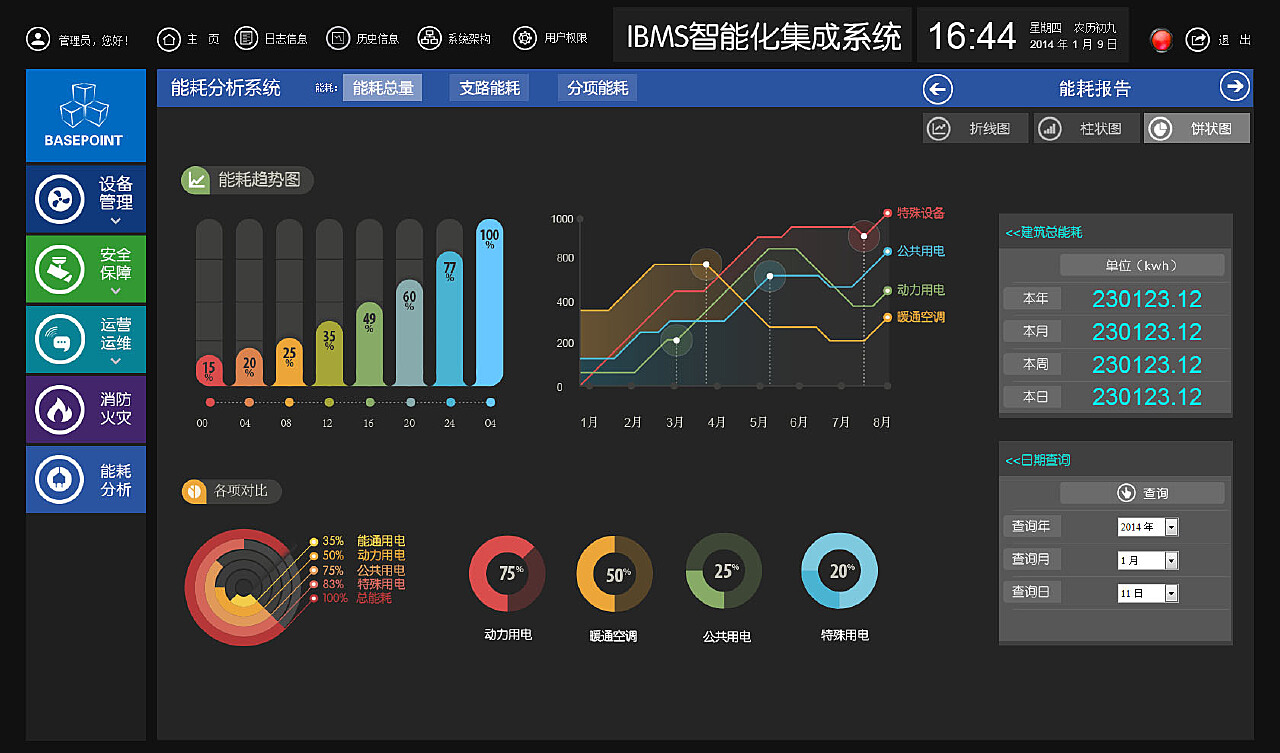
Task: Click the 100% 总能耗 legend entry
Action: pyautogui.click(x=351, y=598)
